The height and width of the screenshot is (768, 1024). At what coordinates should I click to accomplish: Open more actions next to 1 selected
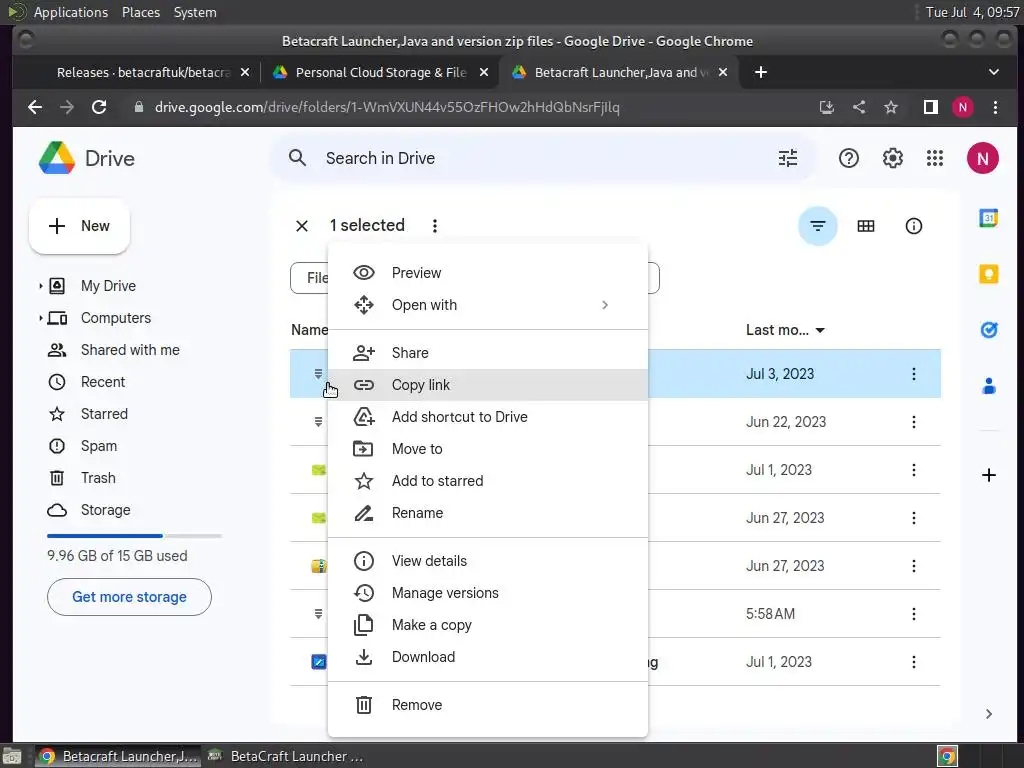pos(434,226)
